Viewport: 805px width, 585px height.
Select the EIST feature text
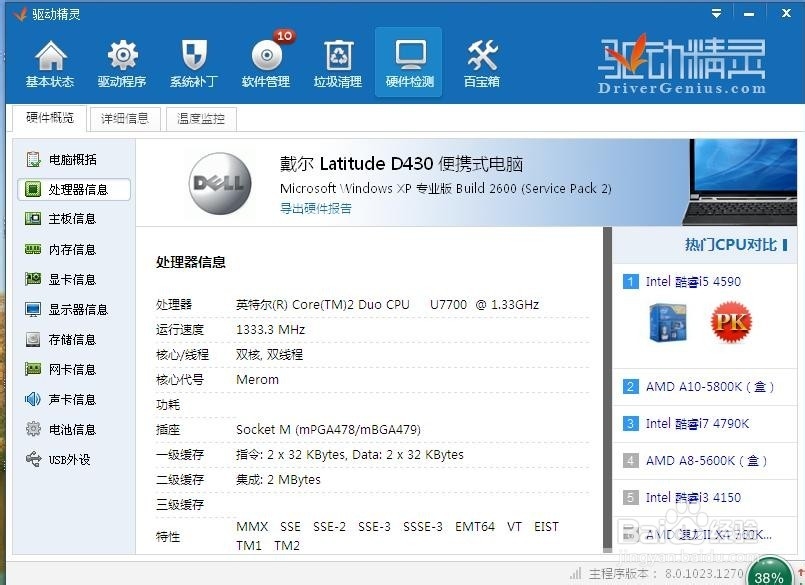(546, 526)
